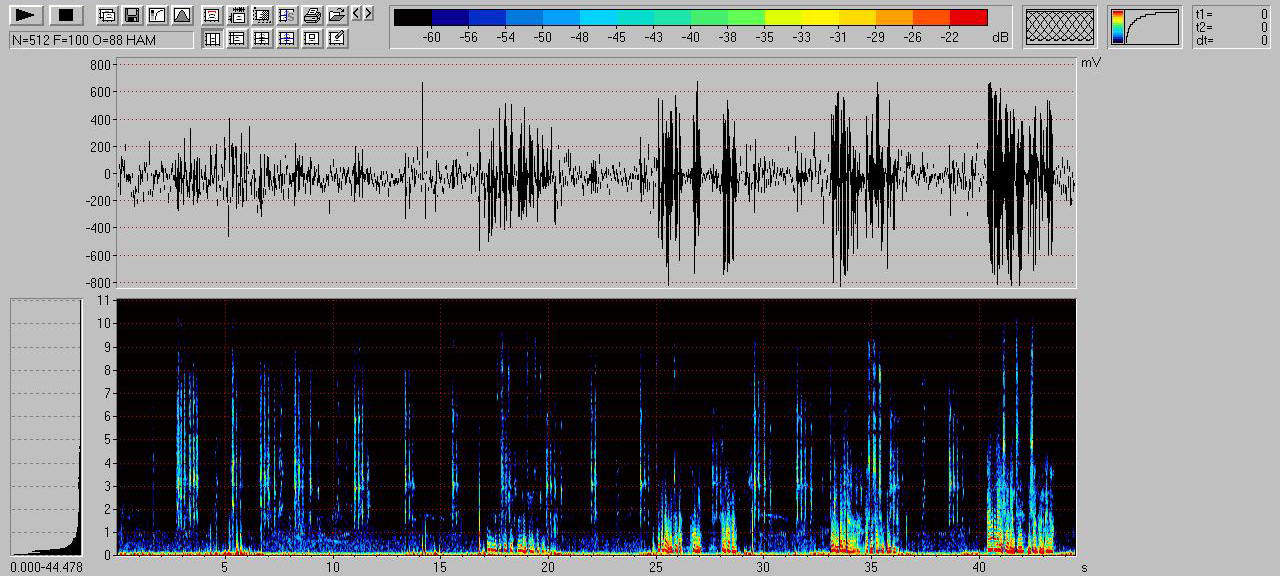This screenshot has height=576, width=1280.
Task: Click the red -22 dB end of color scale
Action: (968, 17)
